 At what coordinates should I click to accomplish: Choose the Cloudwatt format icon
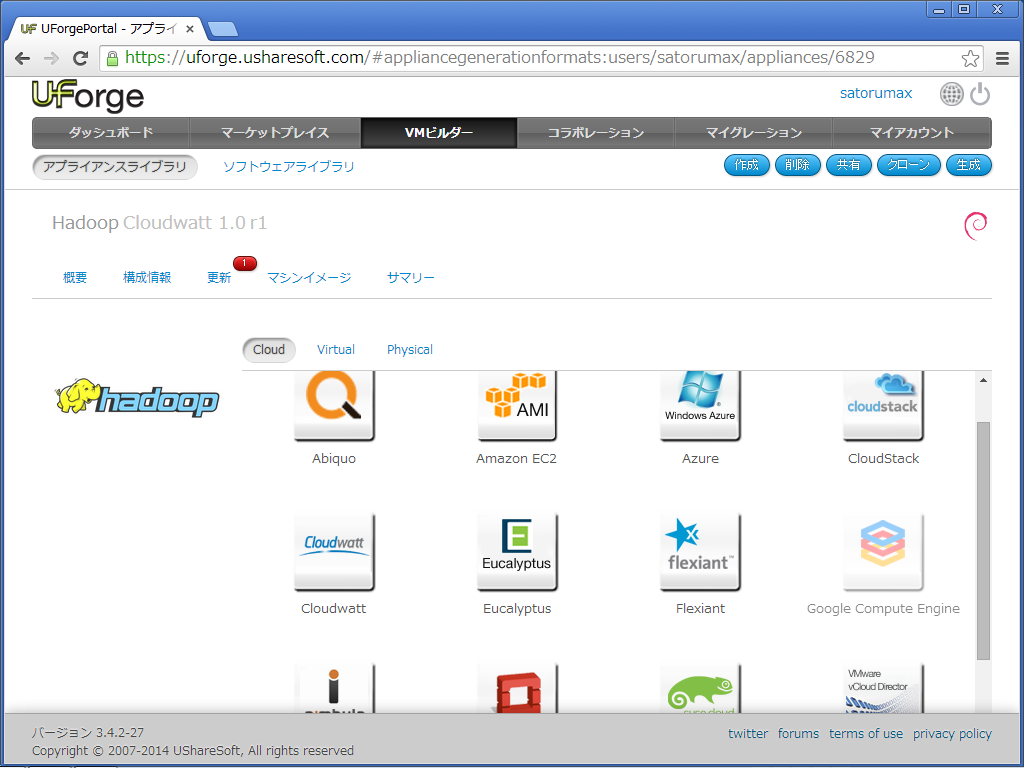pos(334,552)
